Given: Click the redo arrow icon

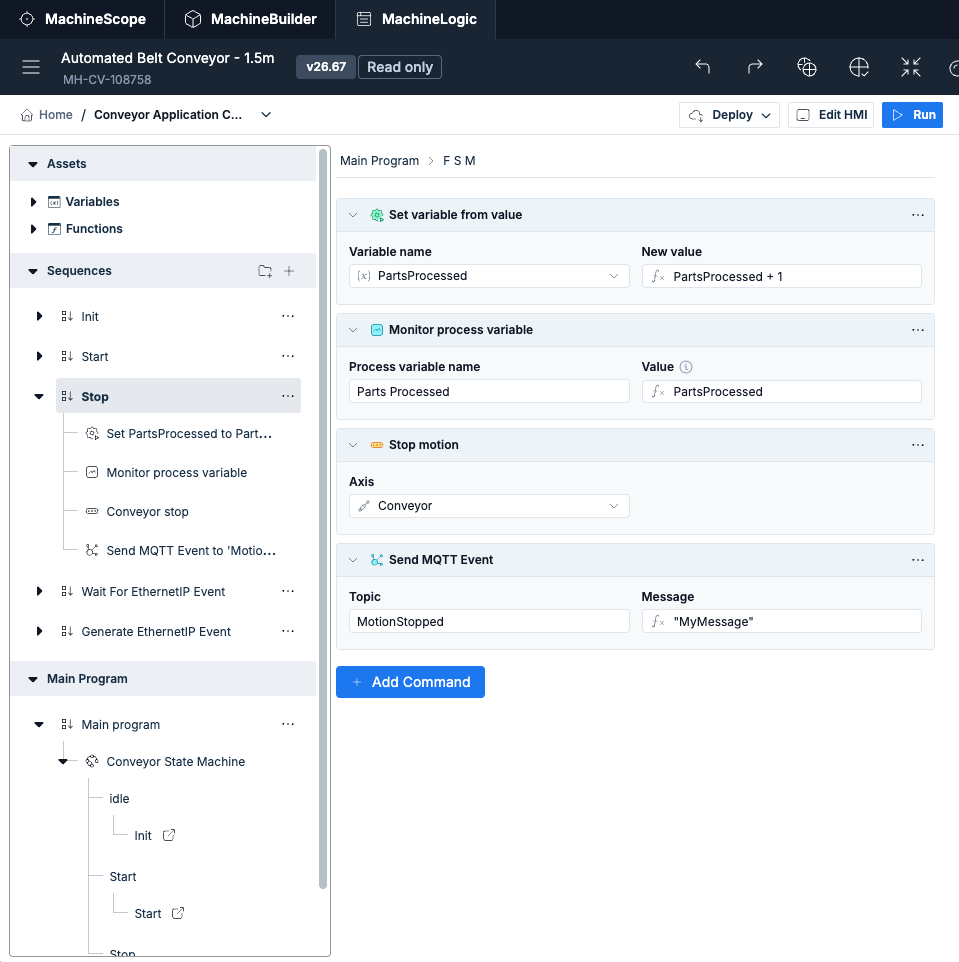Looking at the screenshot, I should (x=755, y=66).
